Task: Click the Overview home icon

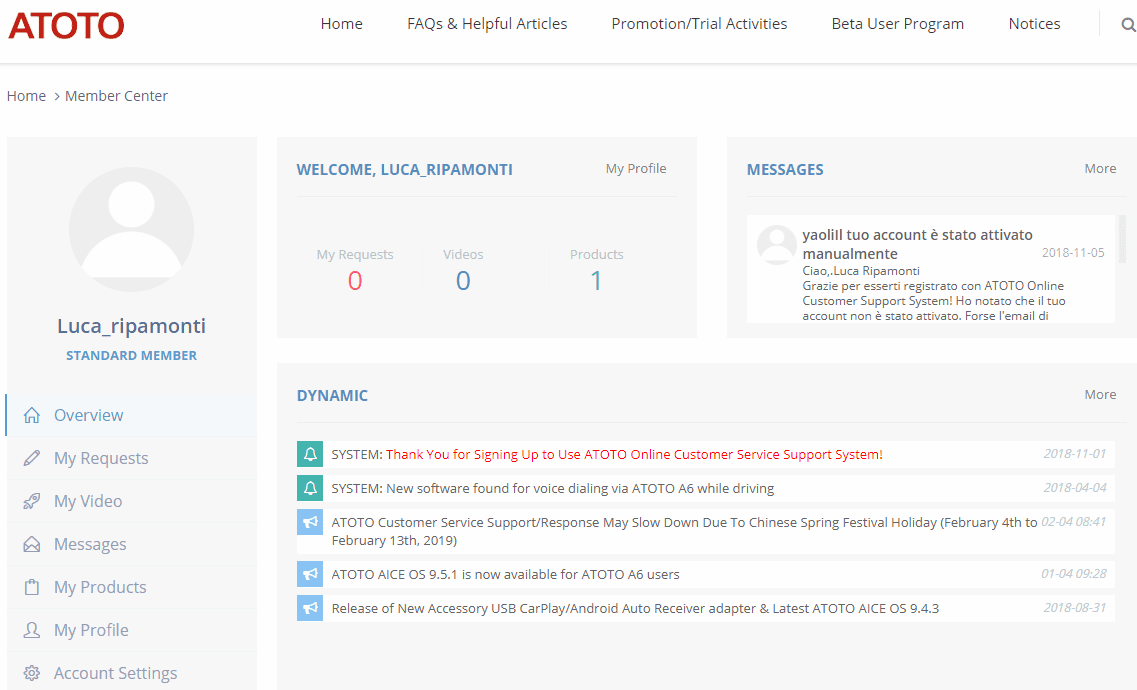Action: (32, 415)
